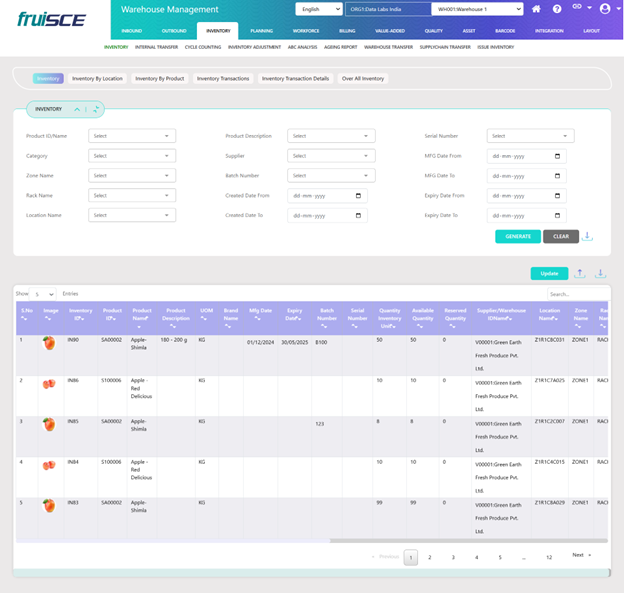Expand the Supplier select dropdown
The image size is (624, 593).
point(330,156)
